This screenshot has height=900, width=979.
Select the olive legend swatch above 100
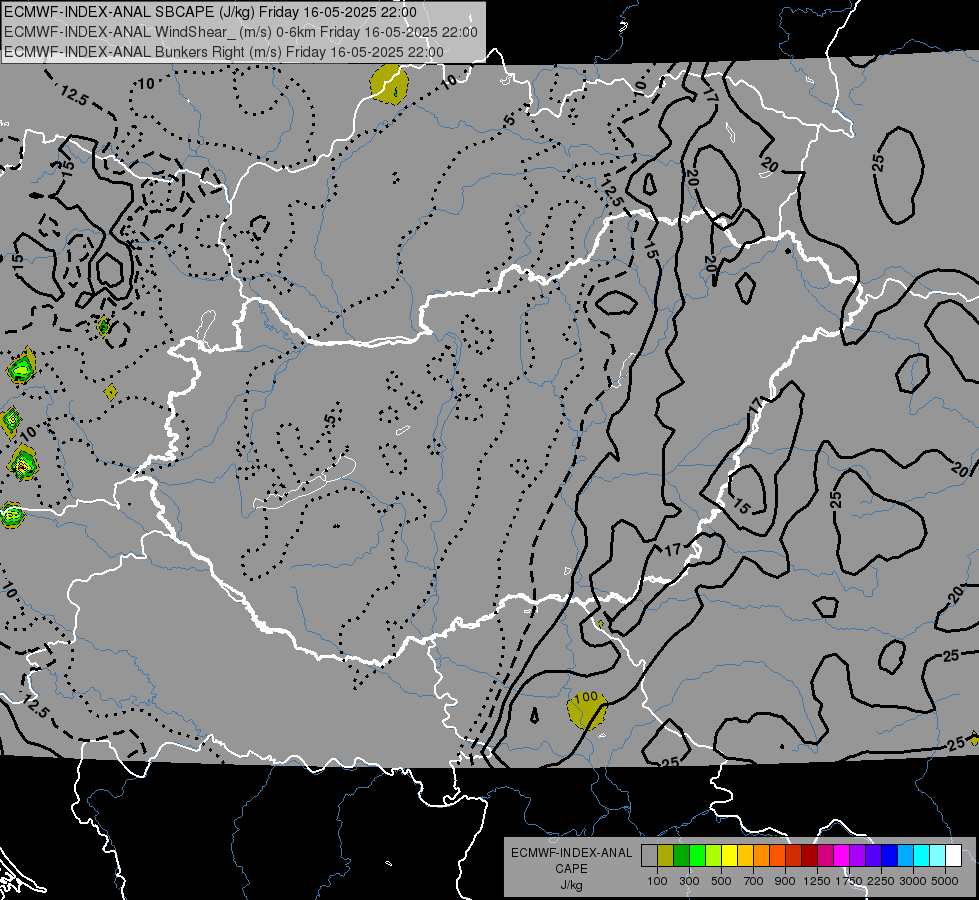[x=666, y=856]
